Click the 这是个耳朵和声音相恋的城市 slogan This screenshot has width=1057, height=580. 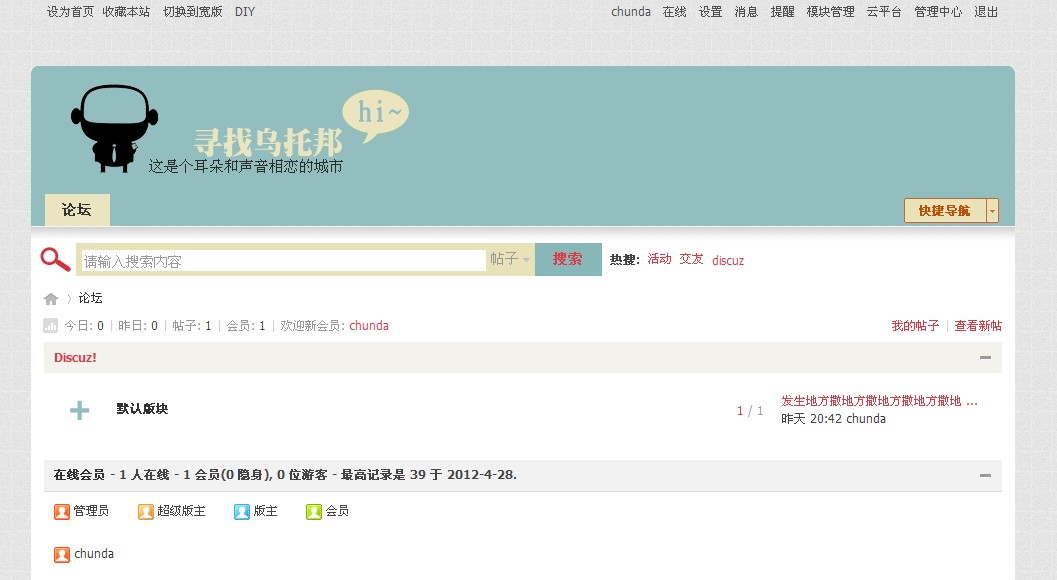(245, 166)
